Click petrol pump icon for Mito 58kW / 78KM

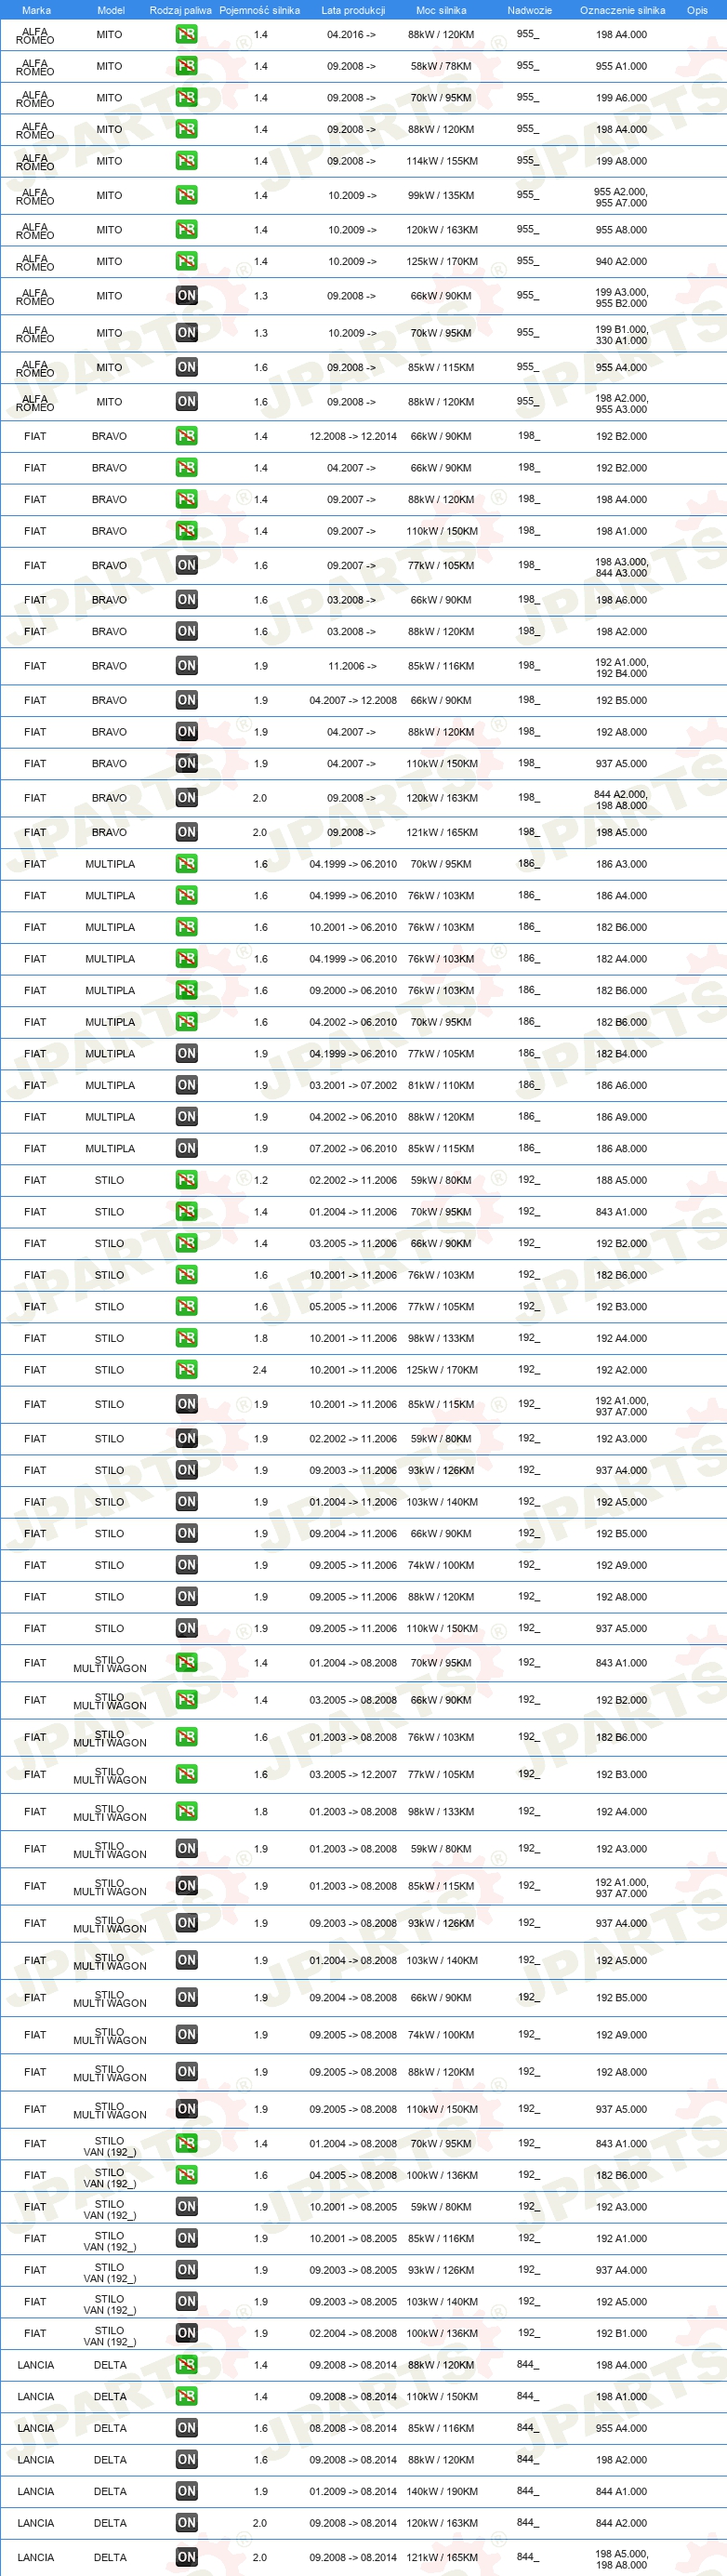click(x=186, y=66)
